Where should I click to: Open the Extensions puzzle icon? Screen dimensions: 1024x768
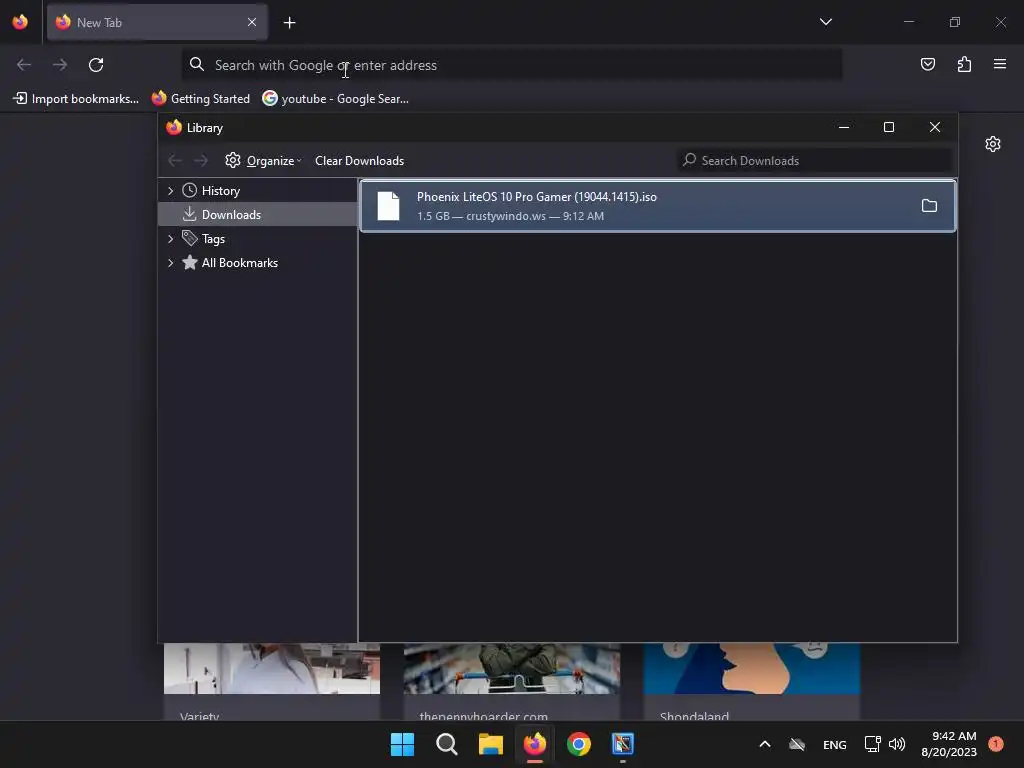click(964, 64)
